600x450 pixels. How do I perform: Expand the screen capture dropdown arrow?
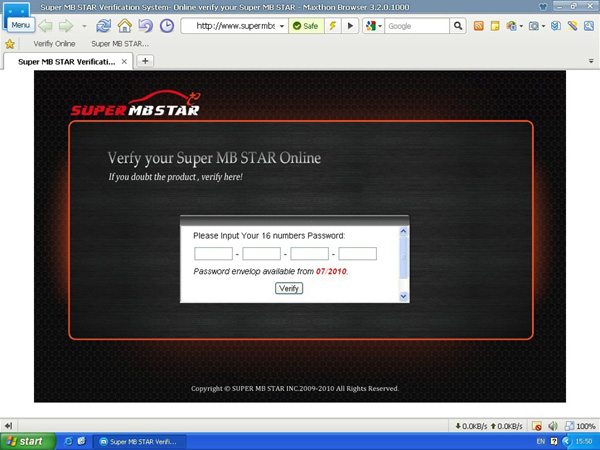[543, 26]
